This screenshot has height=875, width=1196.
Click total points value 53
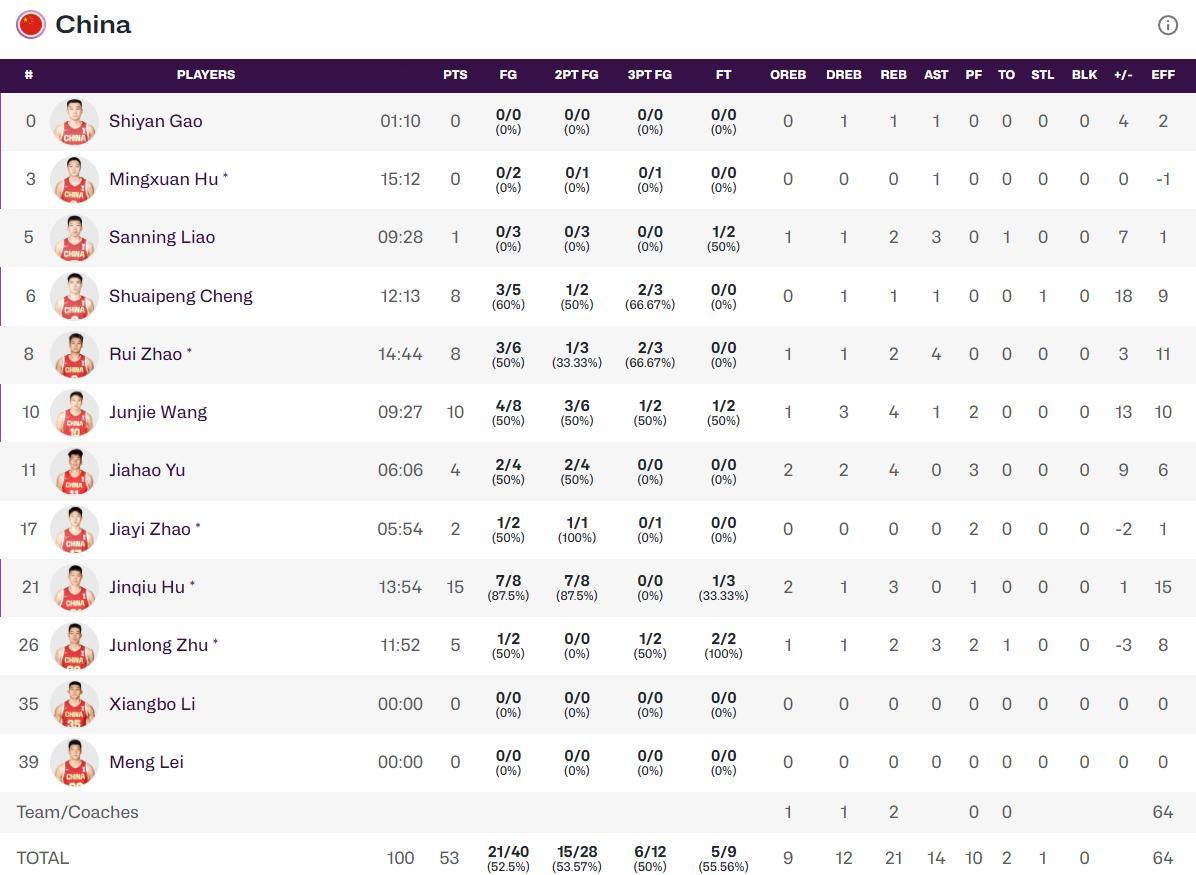(449, 858)
